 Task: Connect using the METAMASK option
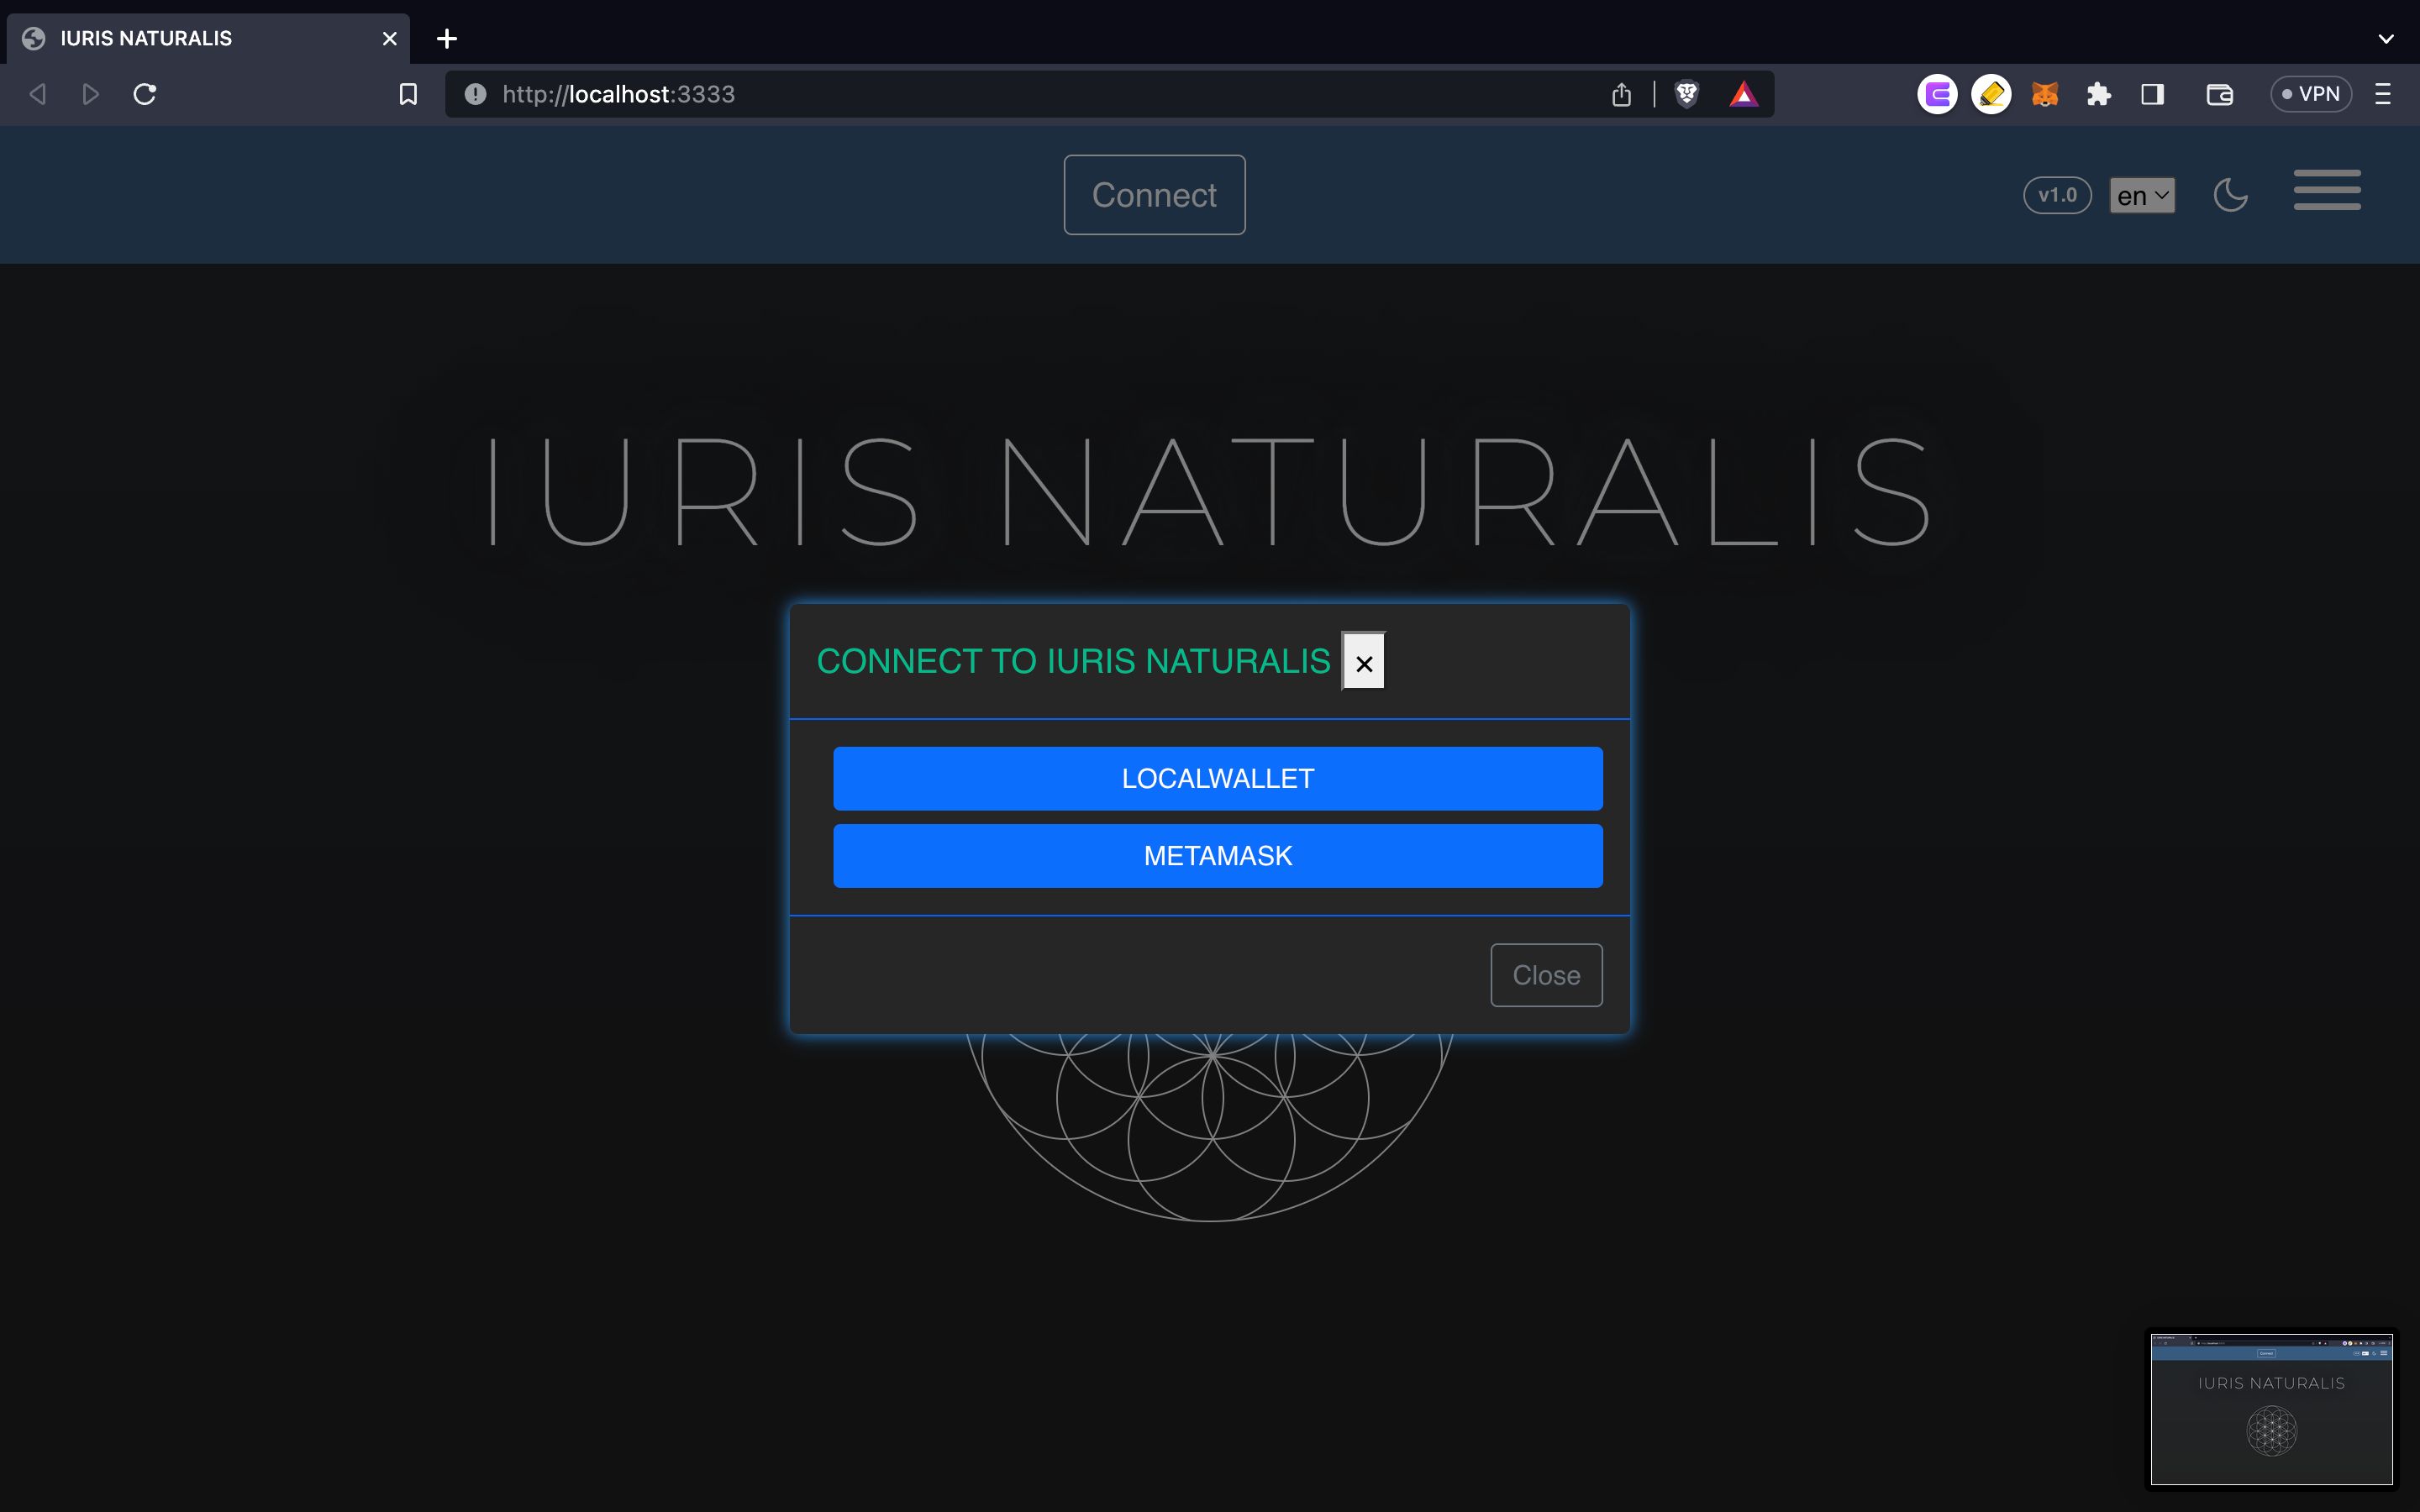[1217, 856]
